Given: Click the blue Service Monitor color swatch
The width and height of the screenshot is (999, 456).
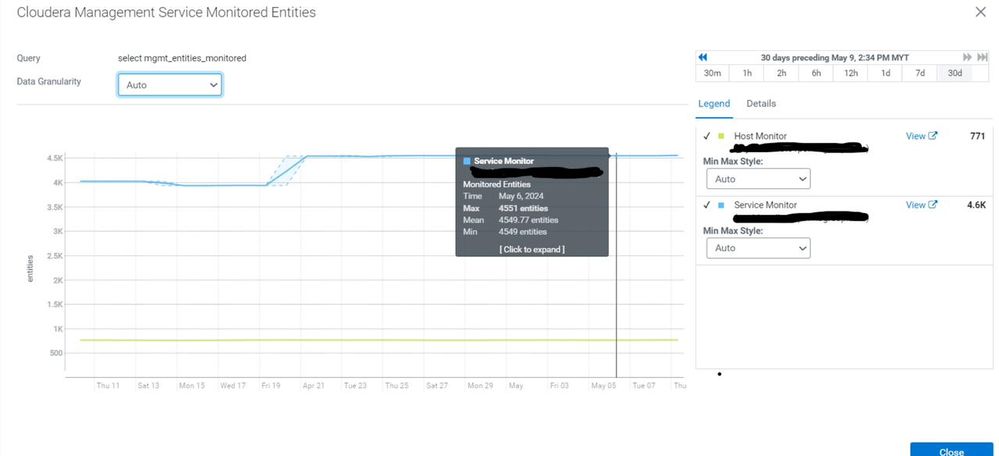Looking at the screenshot, I should click(721, 205).
